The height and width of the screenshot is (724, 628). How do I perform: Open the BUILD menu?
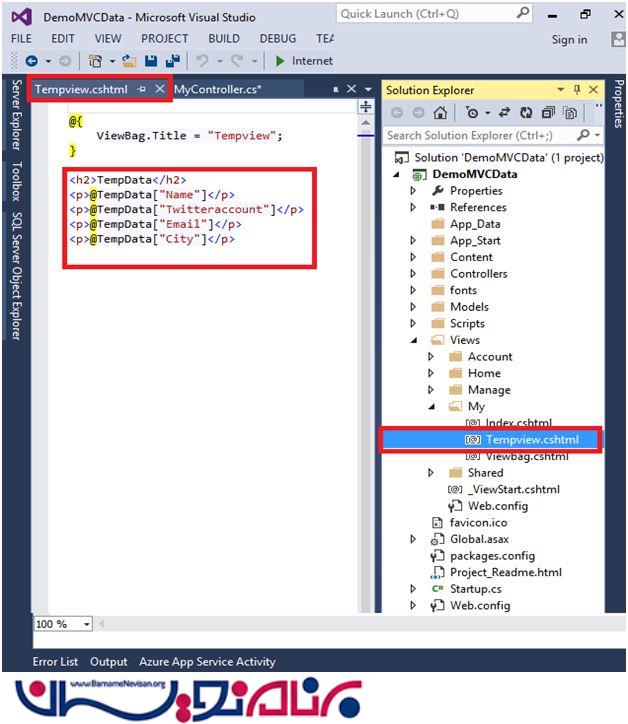[x=223, y=38]
